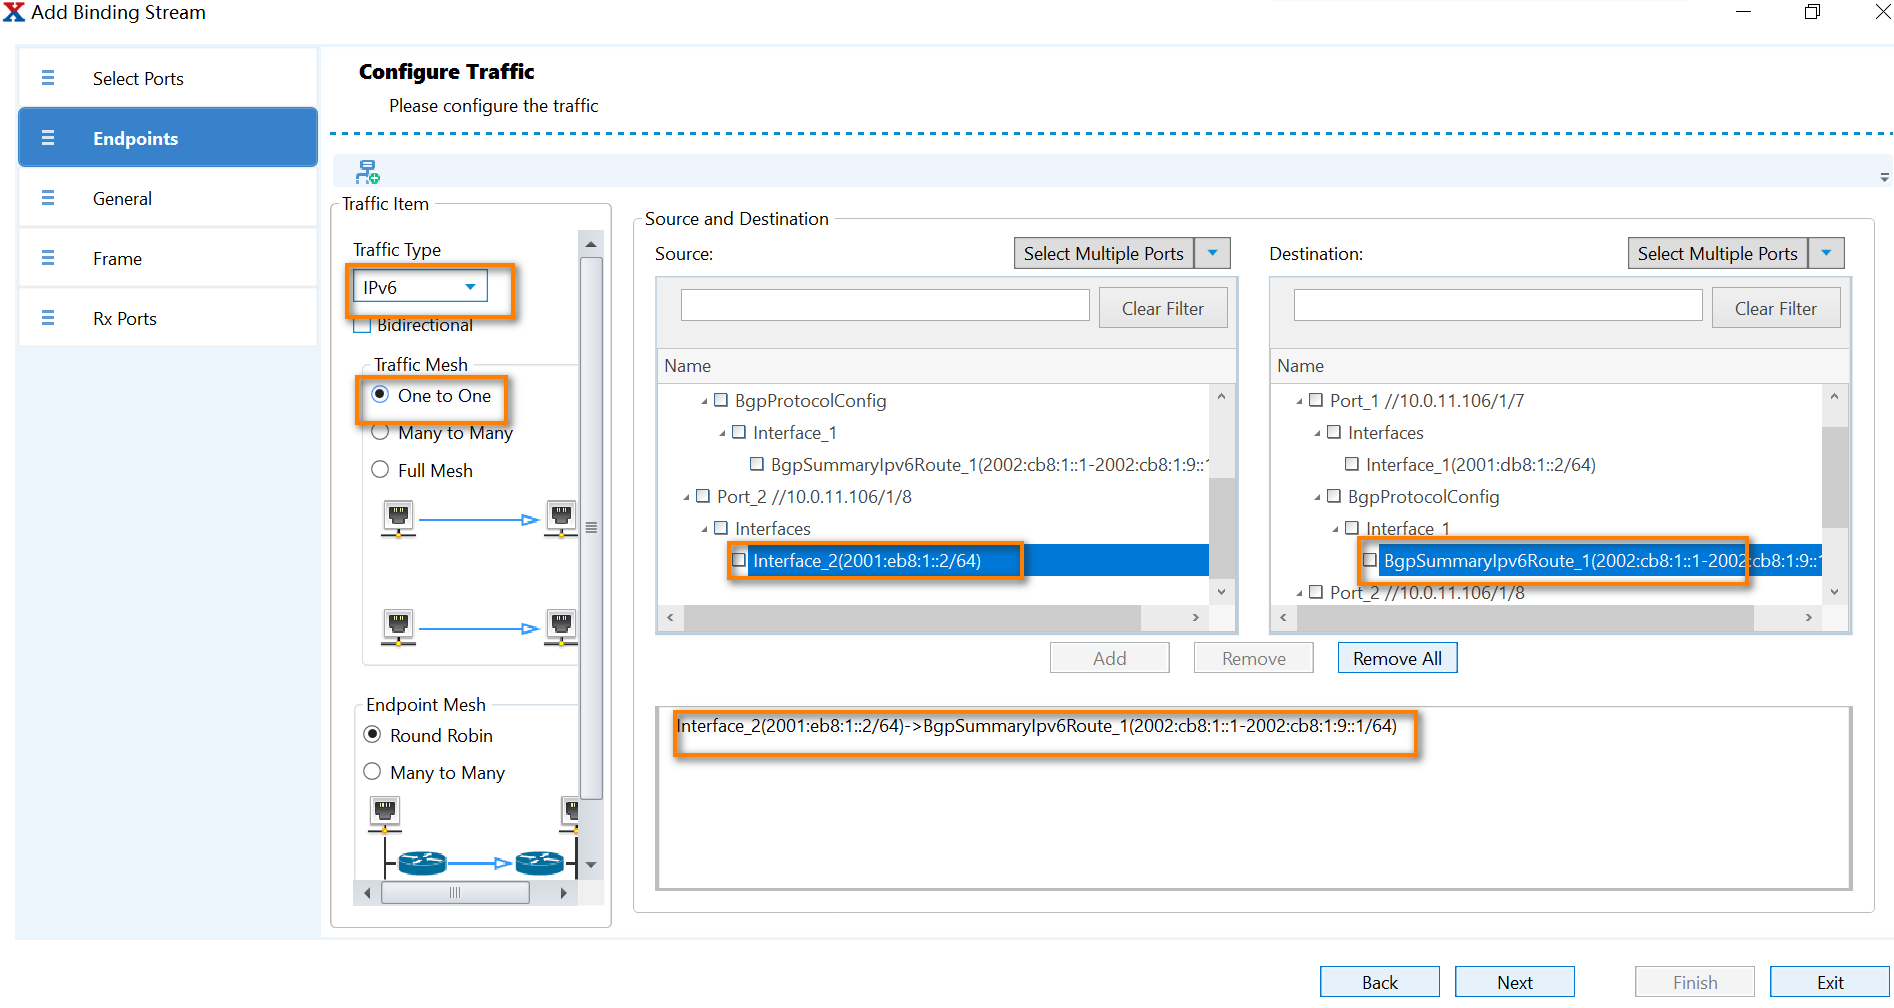Check Source Interface_1 checkbox
The height and width of the screenshot is (1008, 1894).
click(x=739, y=432)
